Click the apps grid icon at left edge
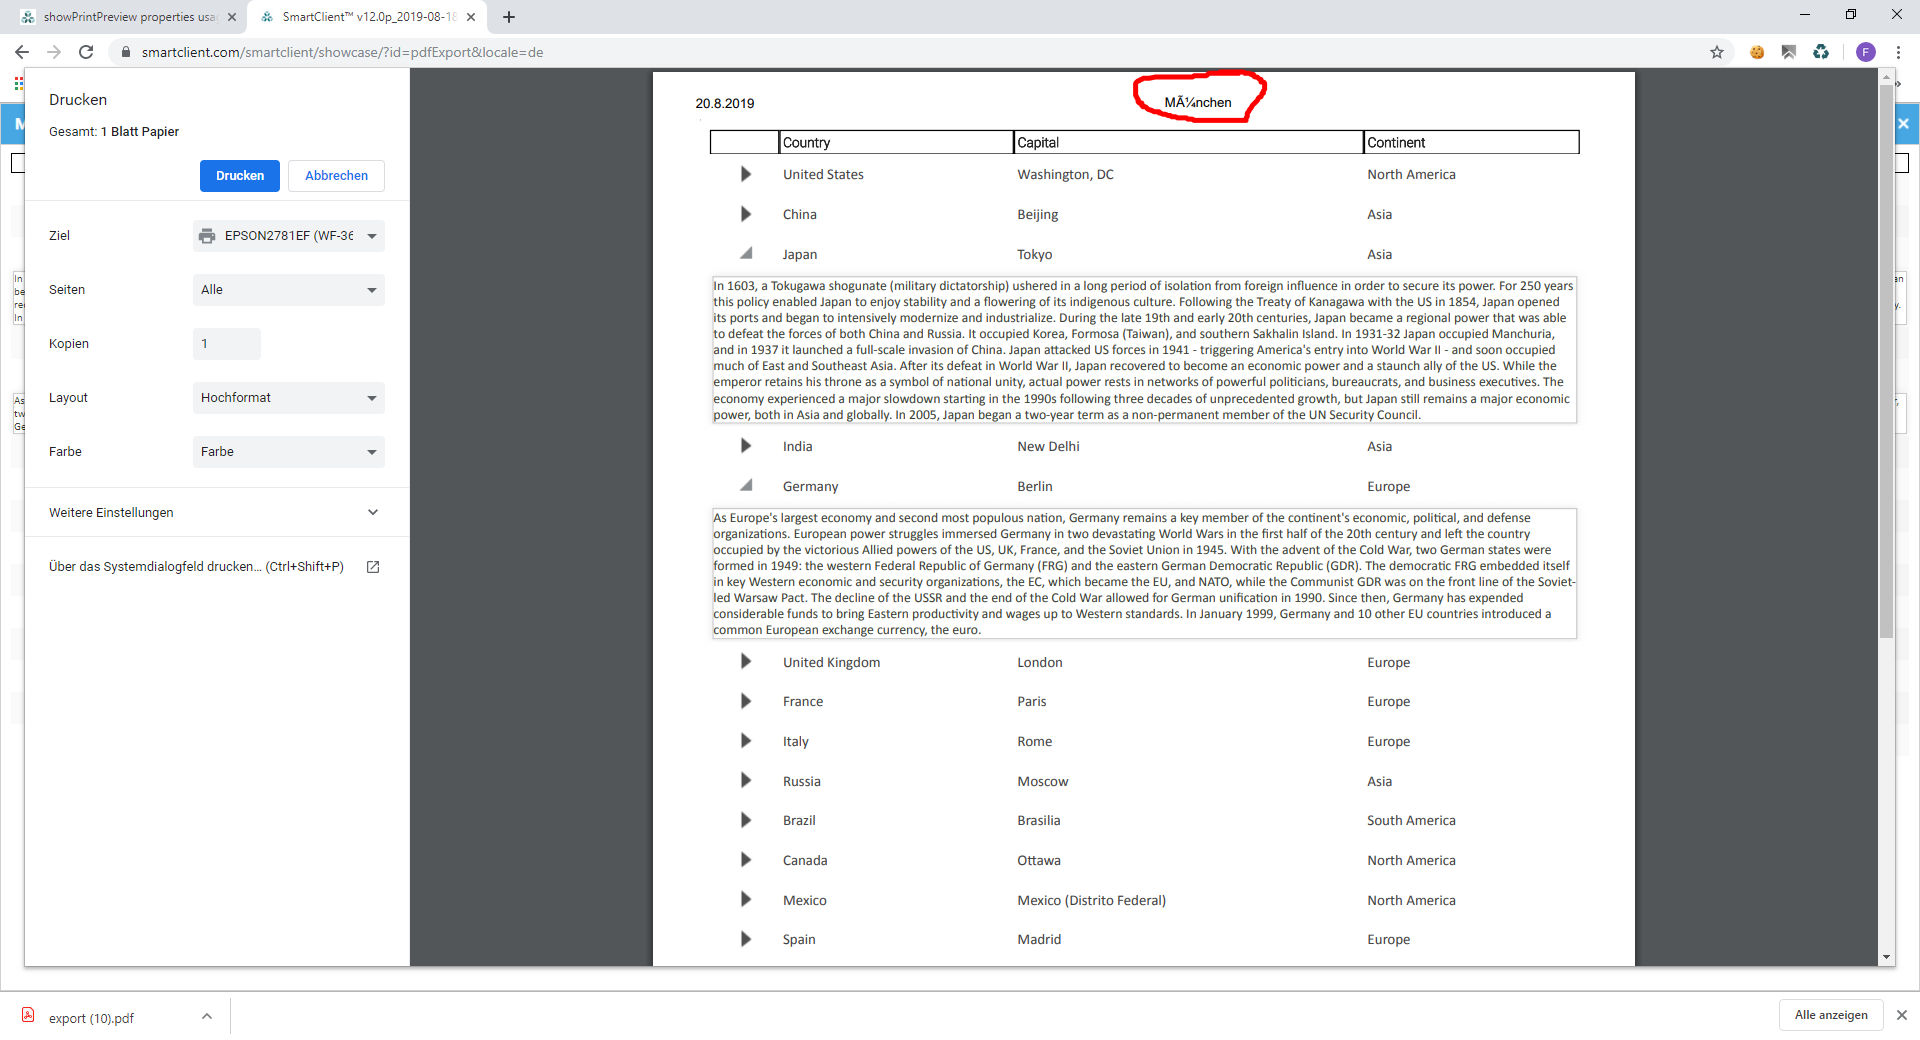Viewport: 1920px width, 1040px height. click(x=18, y=83)
